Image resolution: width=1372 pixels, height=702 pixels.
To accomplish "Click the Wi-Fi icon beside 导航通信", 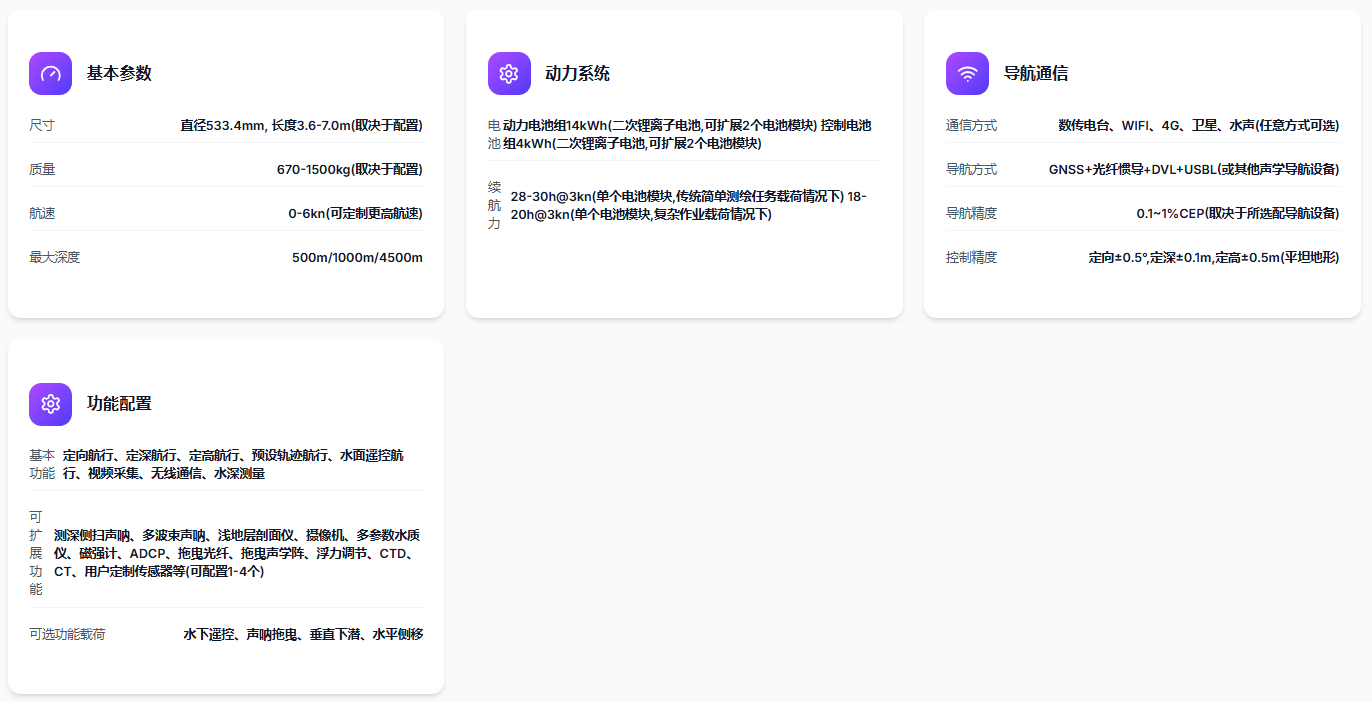I will click(x=967, y=73).
